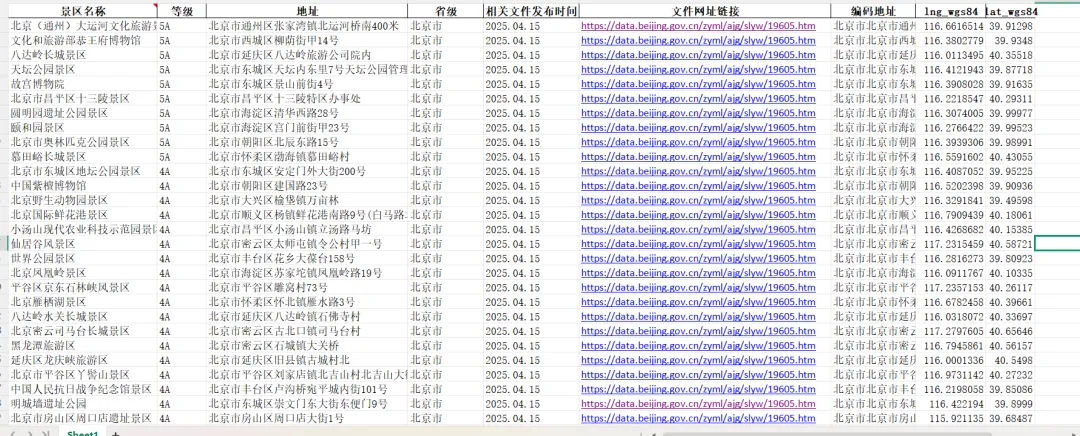
Task: Select the cell 延庆区龙庆峡旅游区
Action: [x=83, y=360]
